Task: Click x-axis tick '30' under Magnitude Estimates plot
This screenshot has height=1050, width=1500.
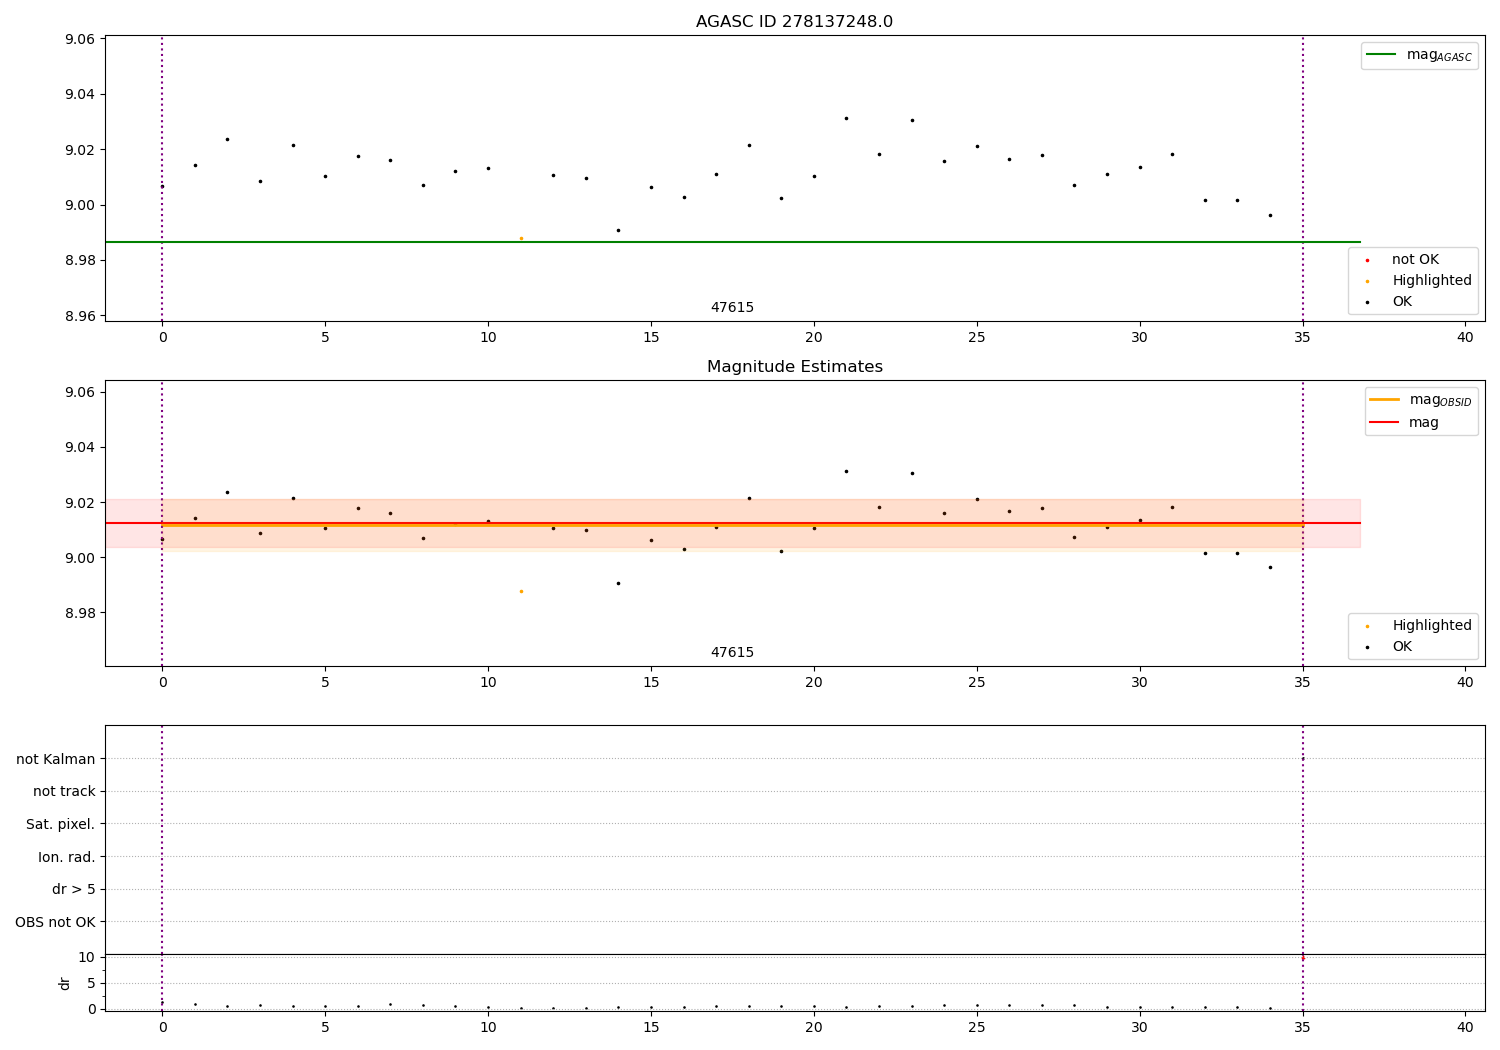Action: 1140,683
